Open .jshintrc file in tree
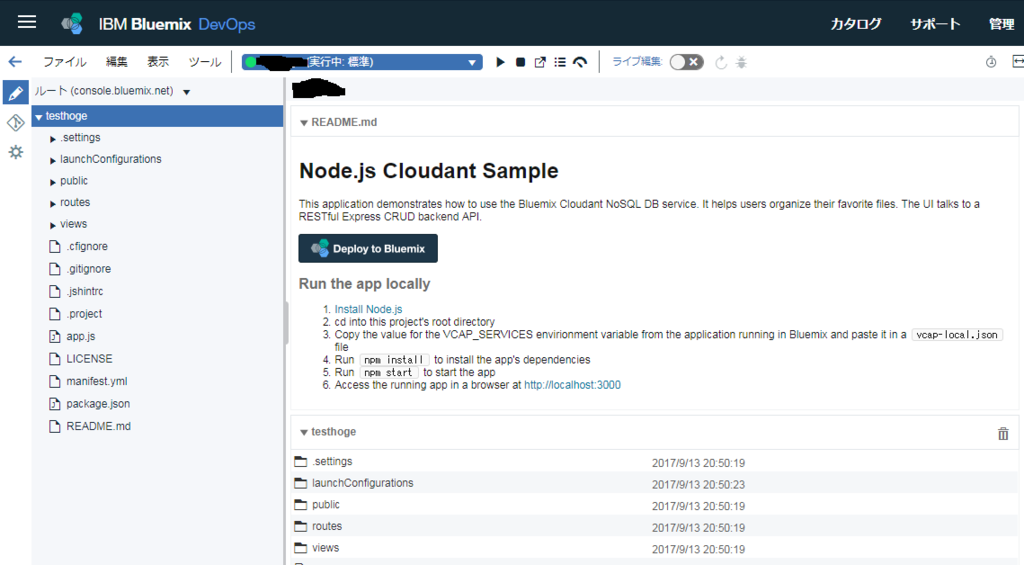This screenshot has width=1024, height=565. coord(84,291)
